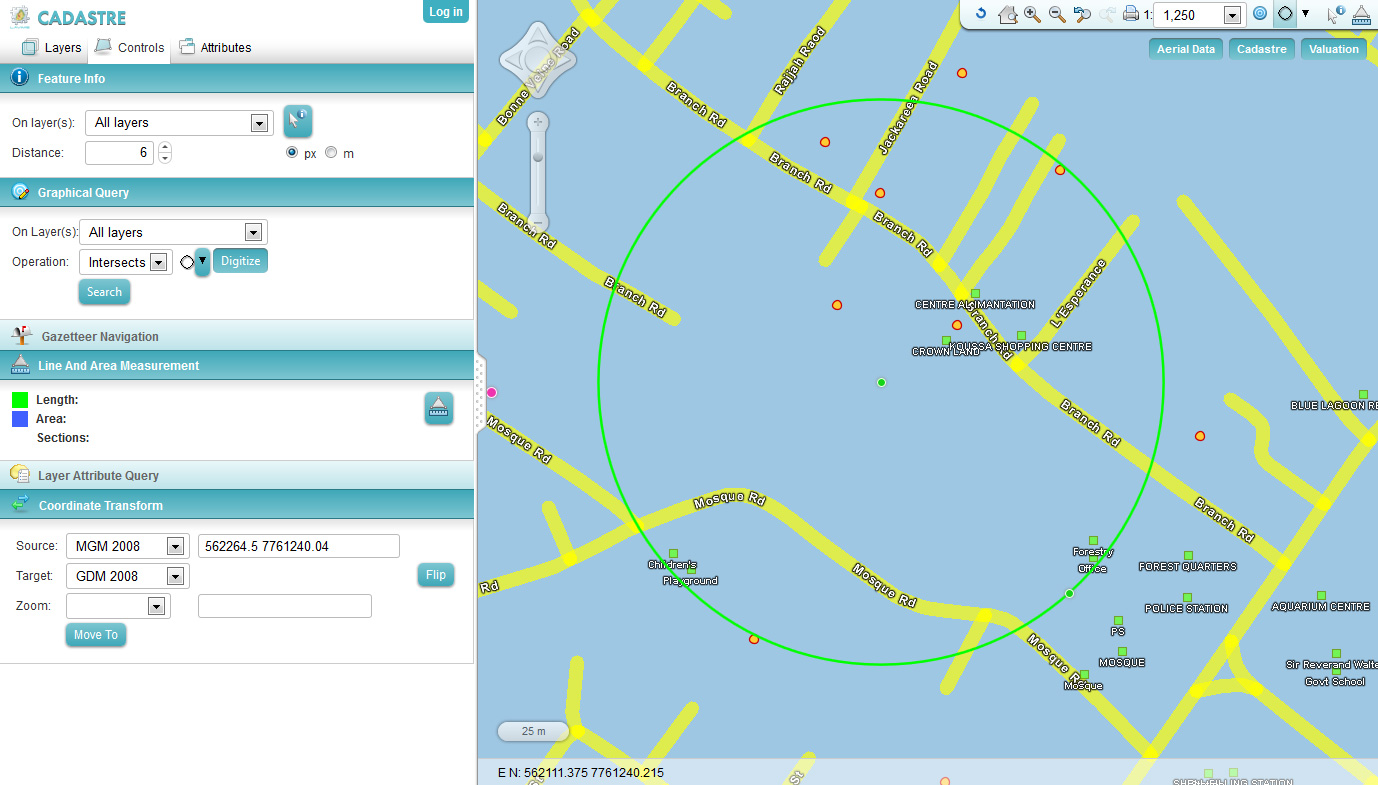1378x785 pixels.
Task: Click Feature Info identify cursor button
Action: 298,120
